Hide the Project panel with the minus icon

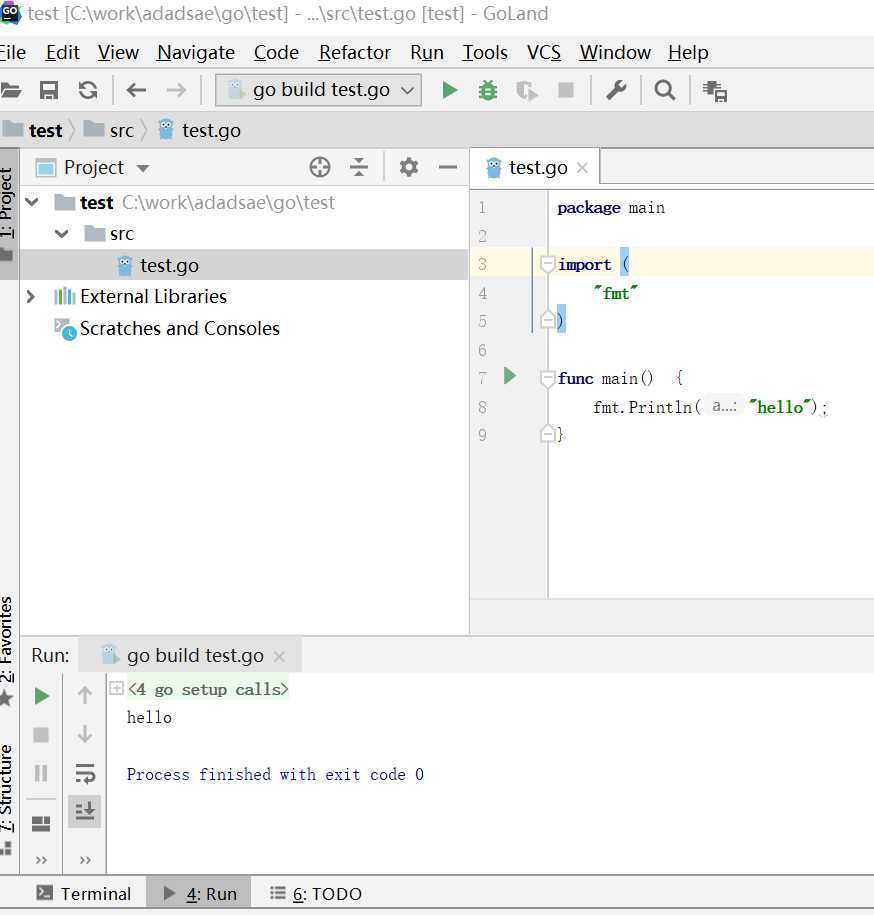(448, 167)
